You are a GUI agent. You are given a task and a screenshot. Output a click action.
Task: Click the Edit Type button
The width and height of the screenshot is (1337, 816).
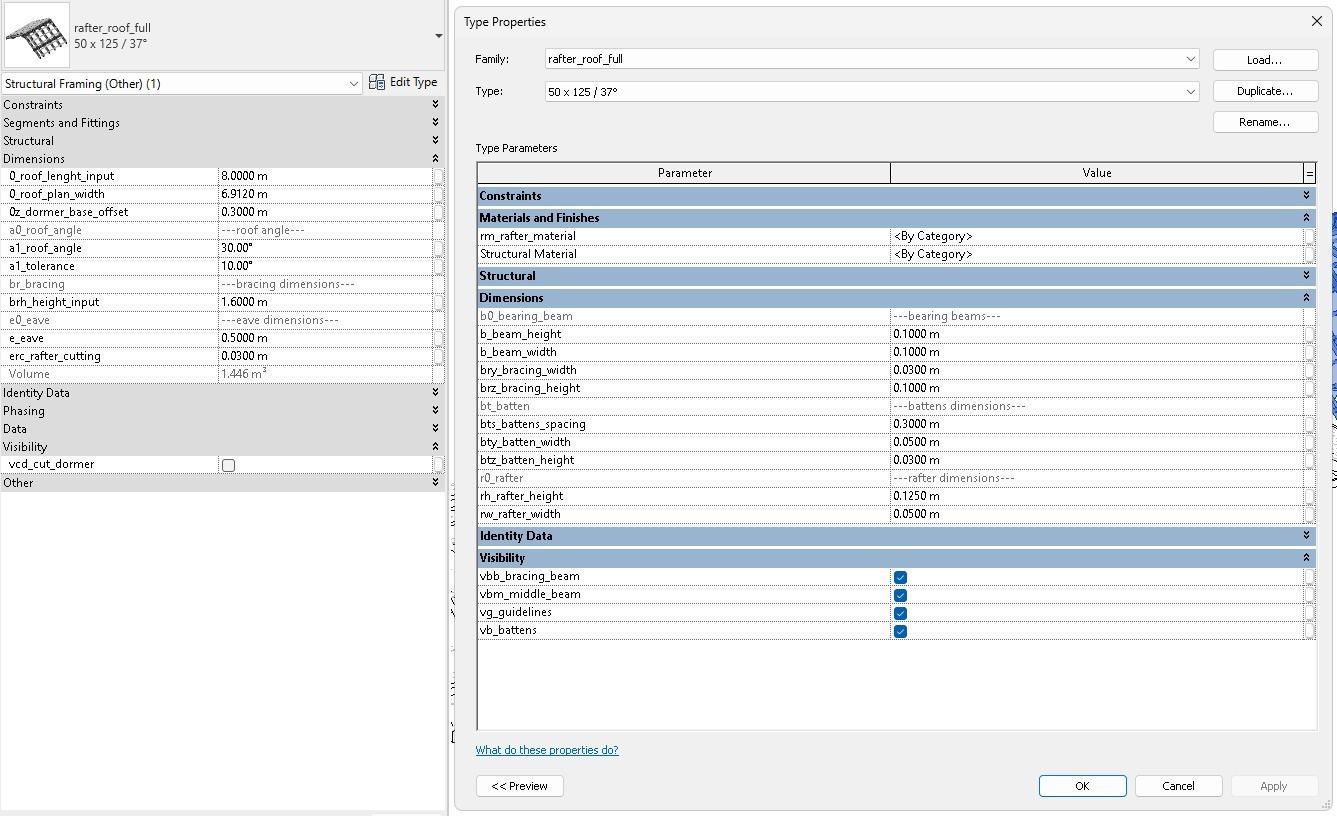click(x=403, y=83)
